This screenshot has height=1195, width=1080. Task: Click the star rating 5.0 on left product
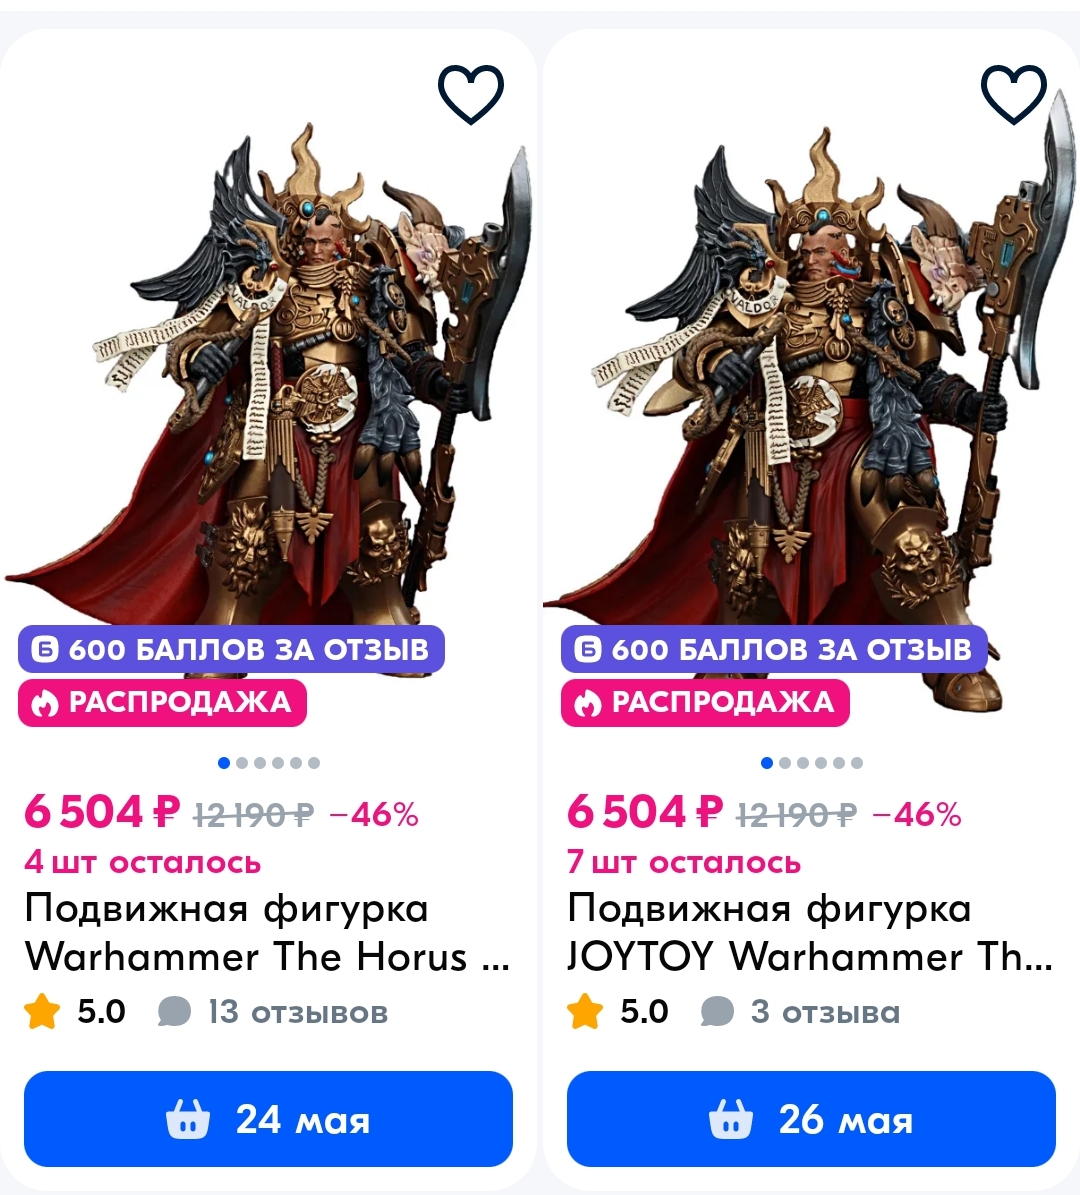(75, 1012)
